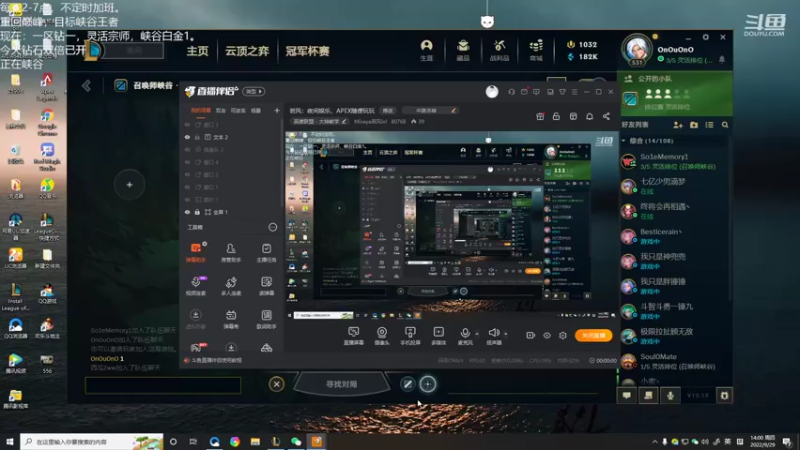Open the 视频连麦 tool icon
Image resolution: width=800 pixels, height=450 pixels.
tap(195, 286)
